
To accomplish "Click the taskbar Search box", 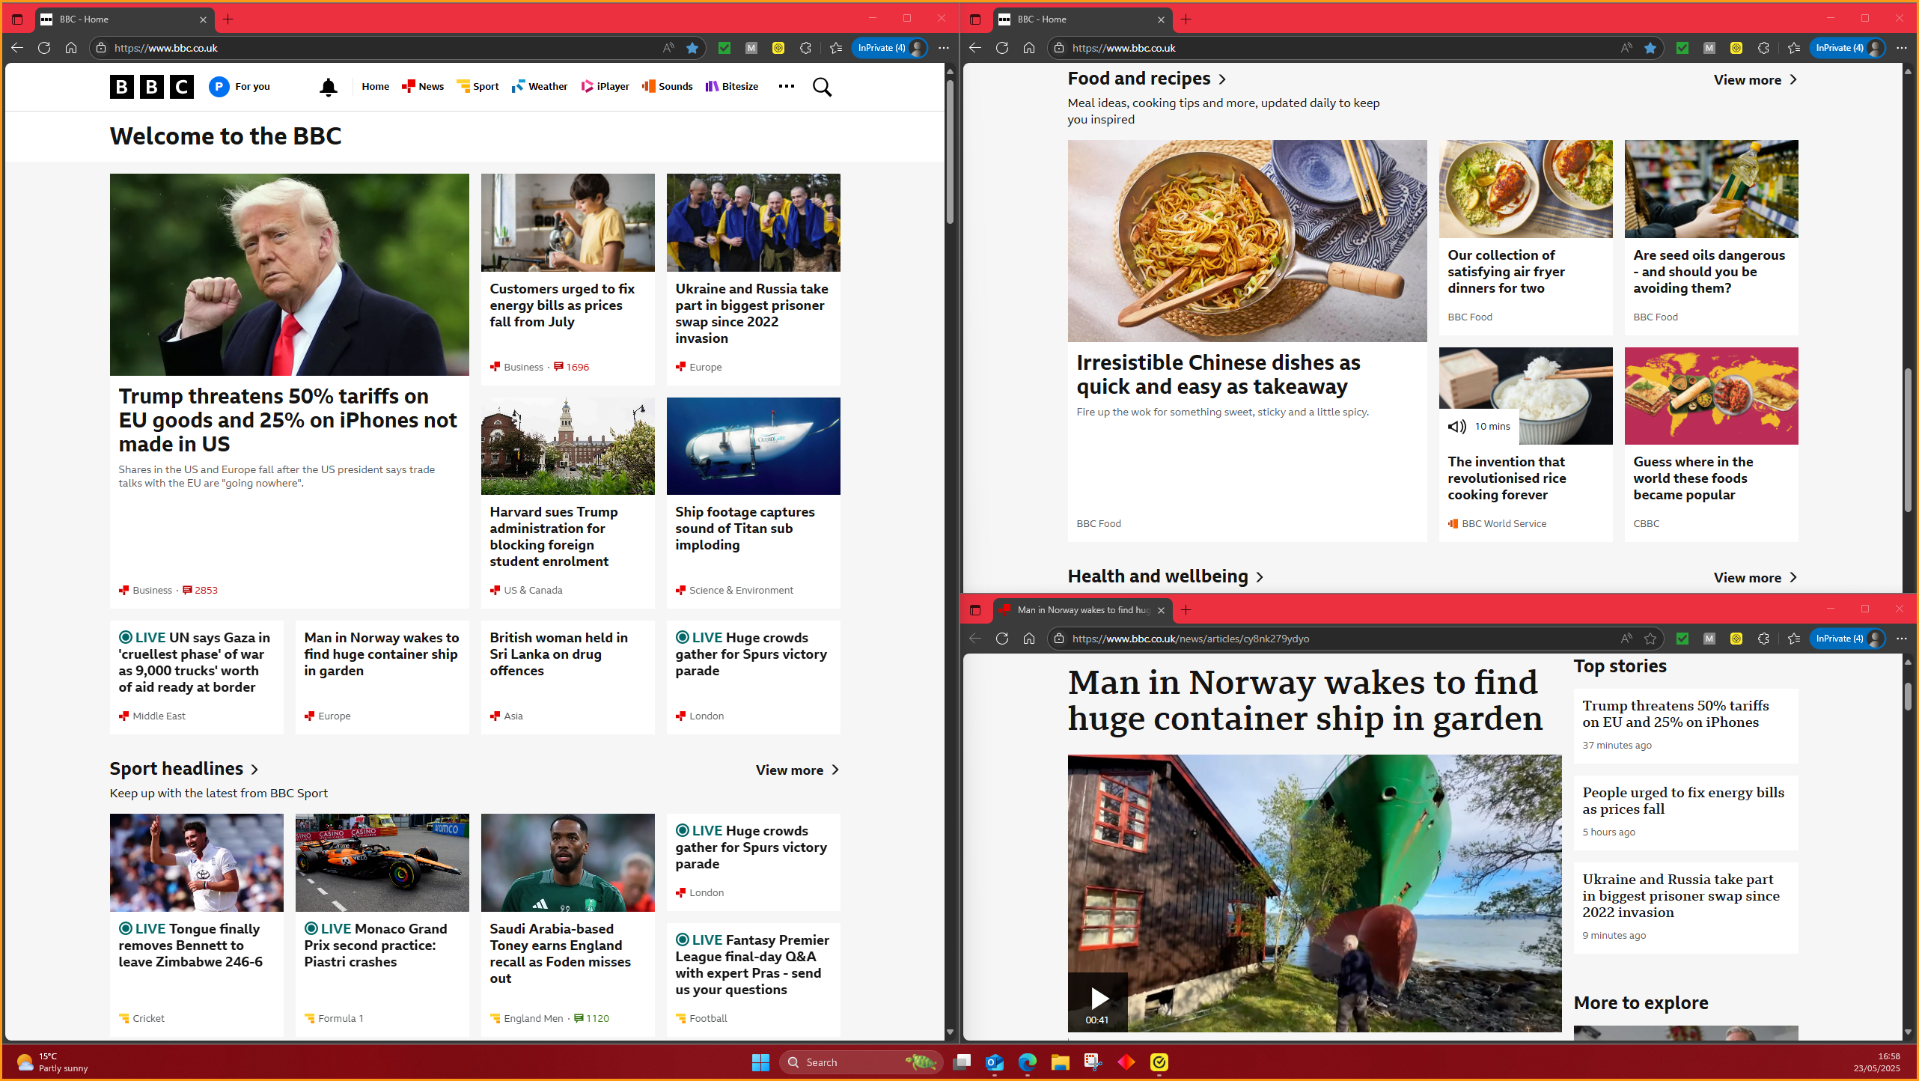I will point(860,1062).
